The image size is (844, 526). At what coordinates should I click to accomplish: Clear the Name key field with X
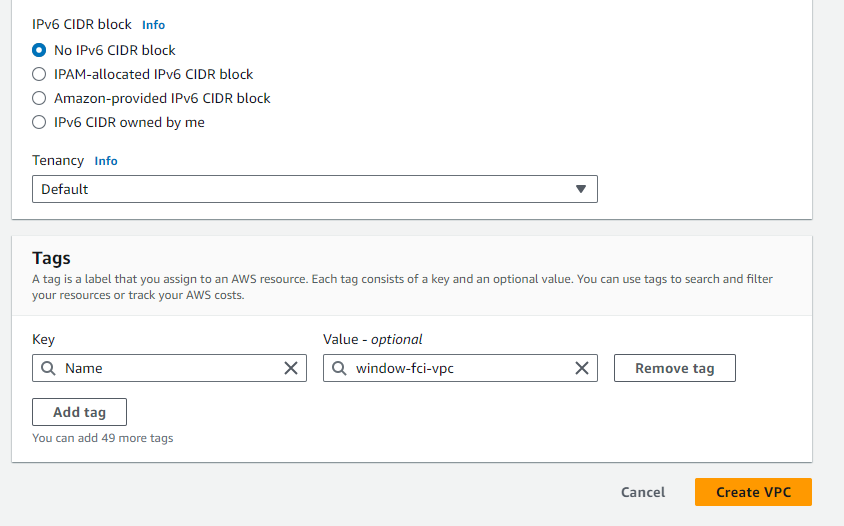click(x=291, y=368)
